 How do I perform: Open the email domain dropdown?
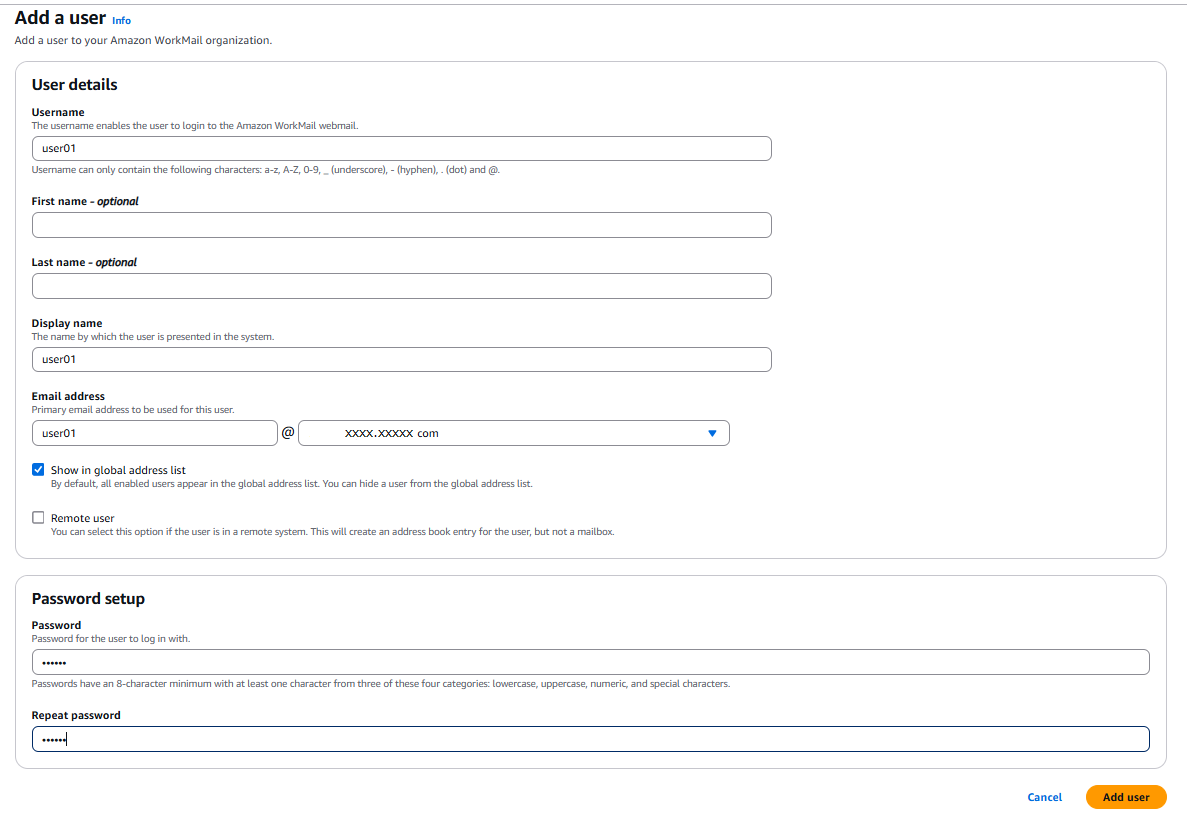[513, 433]
